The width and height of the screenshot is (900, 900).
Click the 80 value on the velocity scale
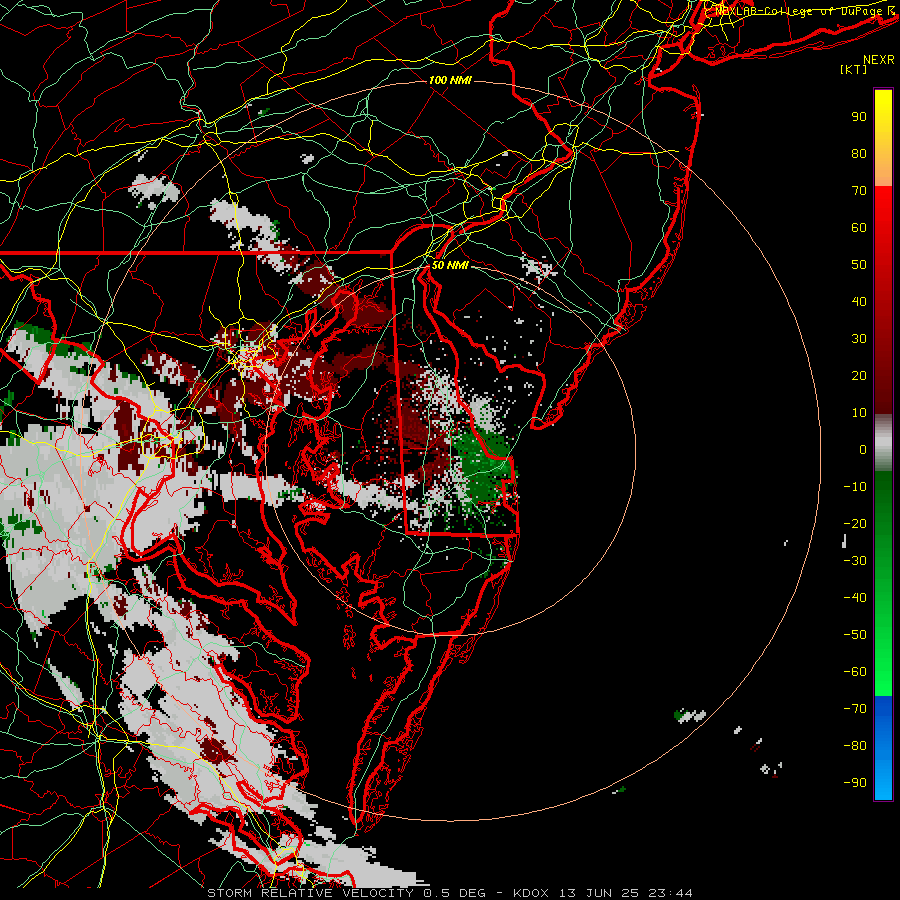[859, 154]
